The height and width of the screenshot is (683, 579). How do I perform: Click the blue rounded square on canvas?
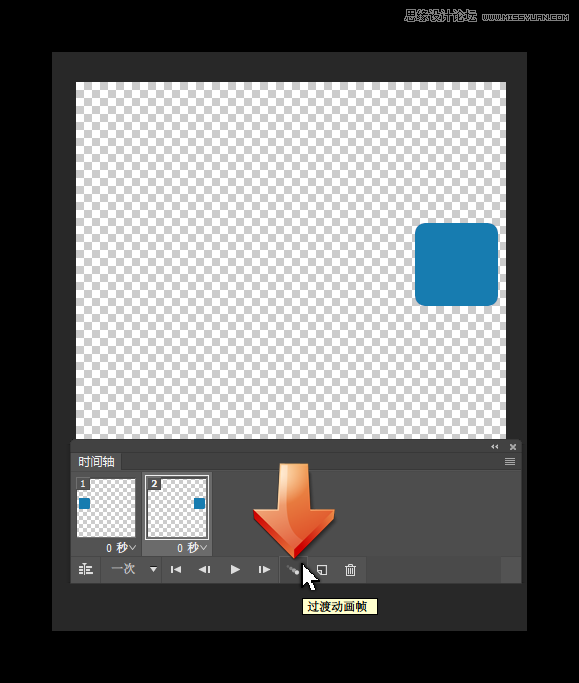coord(456,264)
